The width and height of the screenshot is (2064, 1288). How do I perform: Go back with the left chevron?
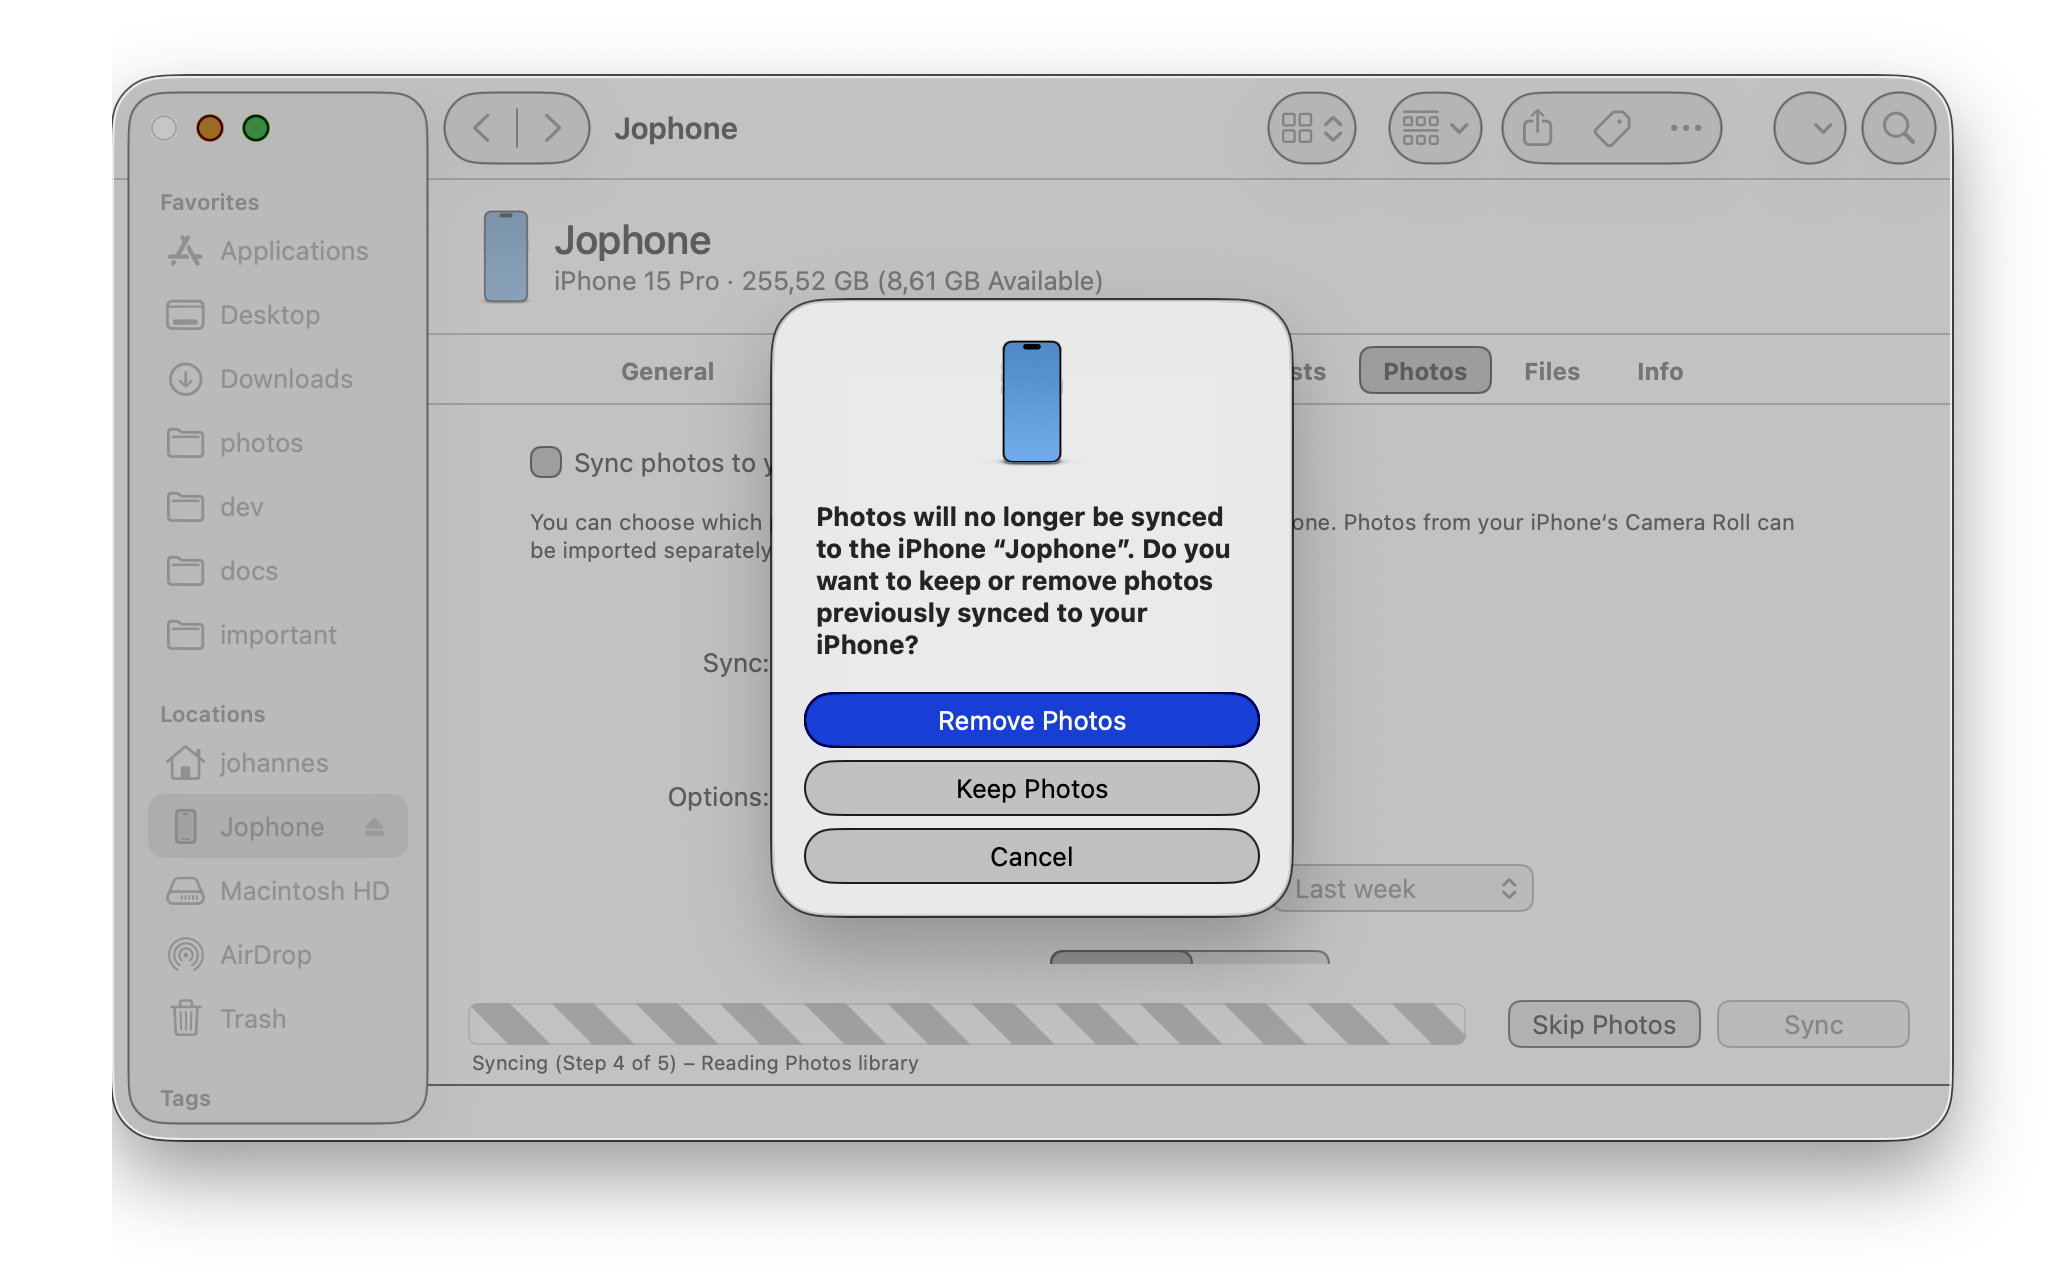[x=482, y=128]
